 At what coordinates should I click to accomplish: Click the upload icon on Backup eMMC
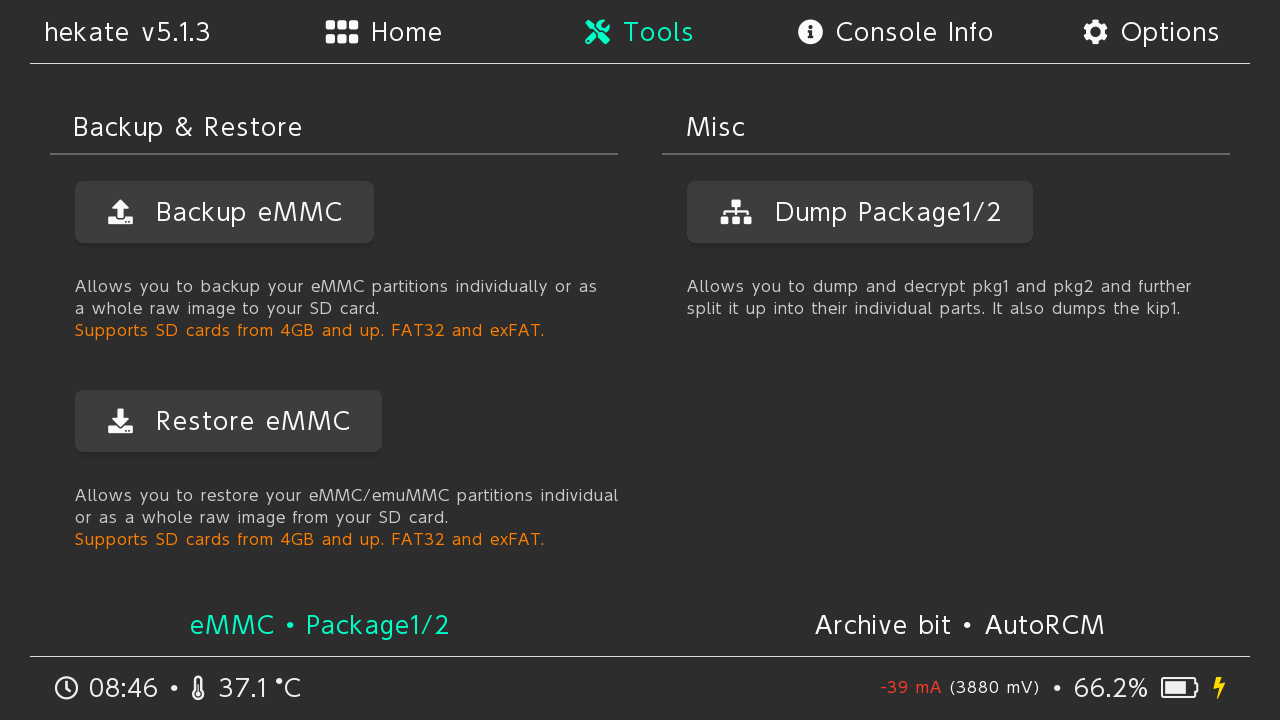coord(120,212)
